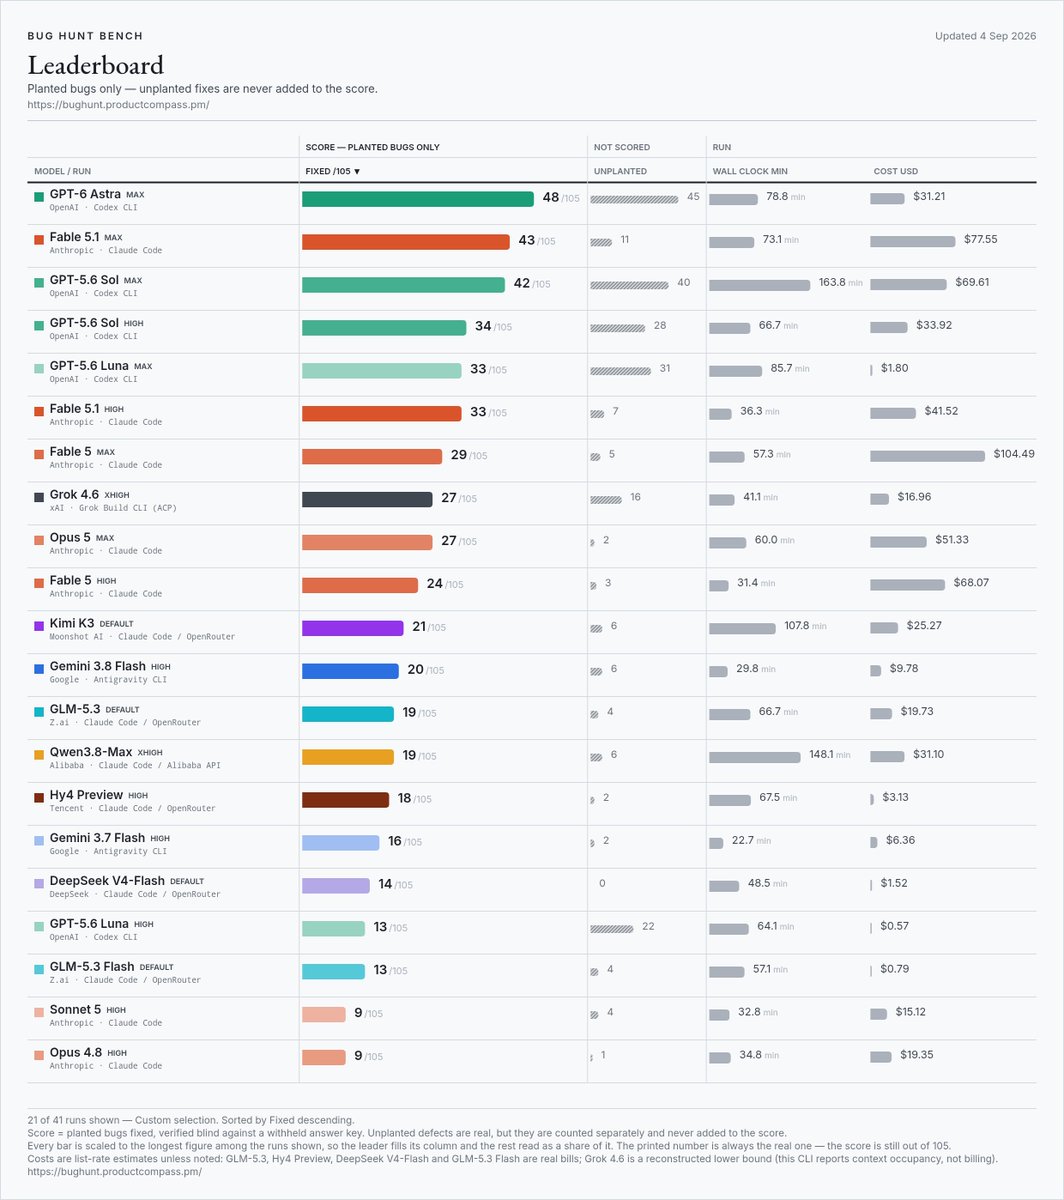Click the $104.49 cost value

(x=1014, y=454)
